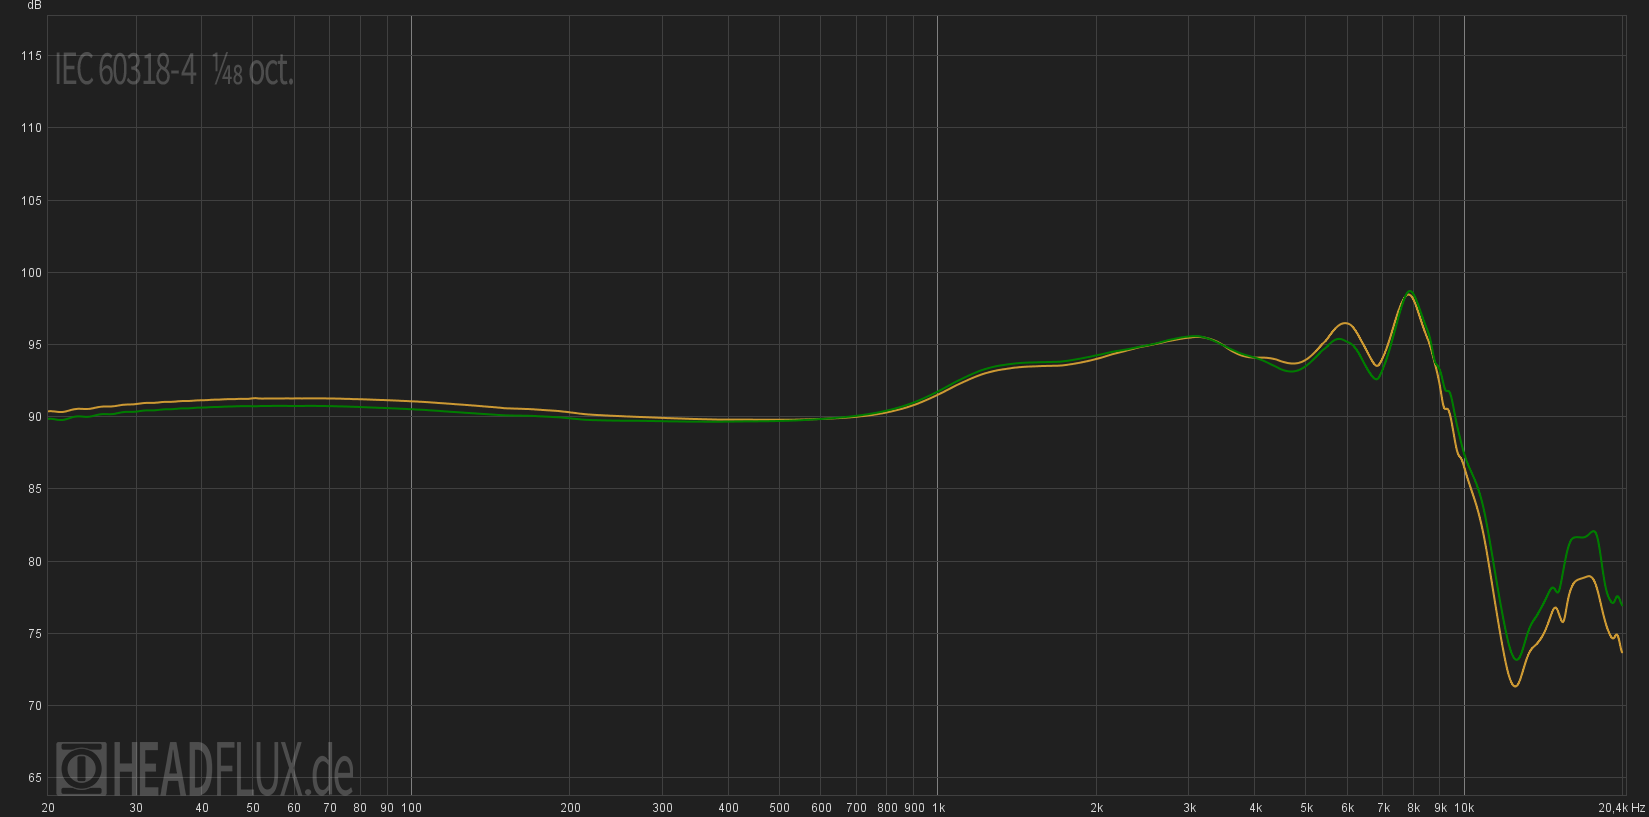This screenshot has height=817, width=1649.
Task: Click the 6k frequency axis label
Action: pyautogui.click(x=1347, y=808)
